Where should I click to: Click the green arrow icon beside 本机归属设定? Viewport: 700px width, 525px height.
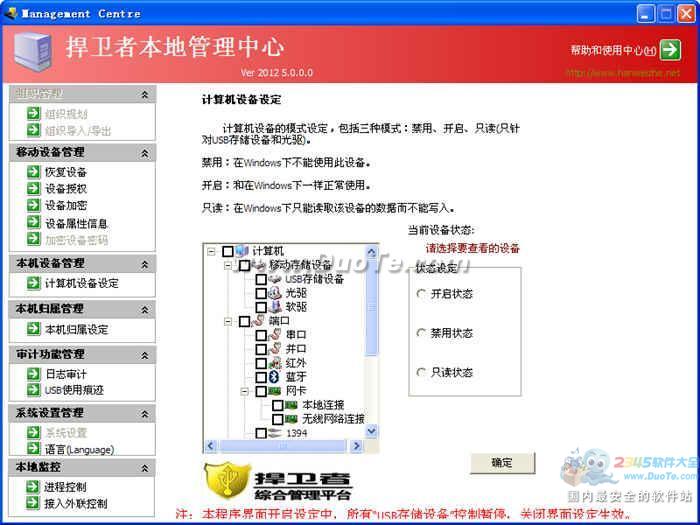pyautogui.click(x=33, y=329)
